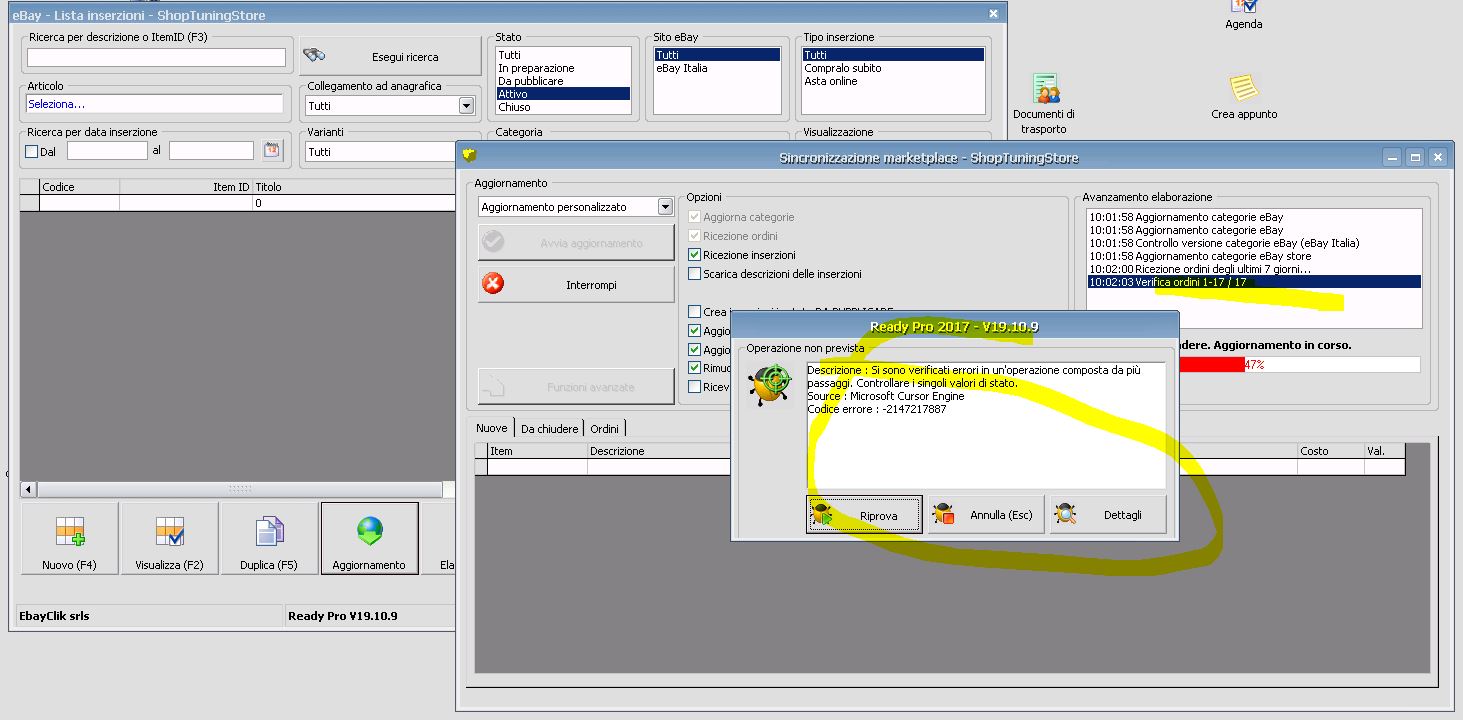This screenshot has height=720, width=1463.
Task: Click the Visualizza (F2) grid-check icon
Action: [169, 532]
